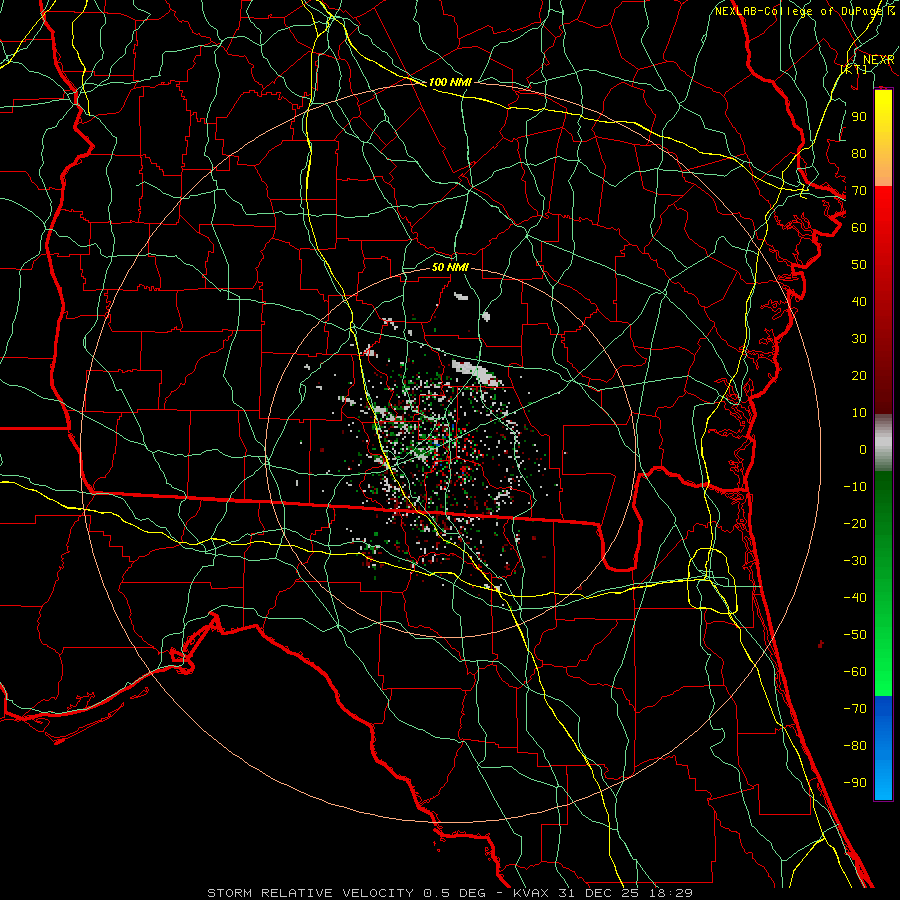Click the -80 value on the velocity scale
The width and height of the screenshot is (900, 900).
pyautogui.click(x=855, y=746)
